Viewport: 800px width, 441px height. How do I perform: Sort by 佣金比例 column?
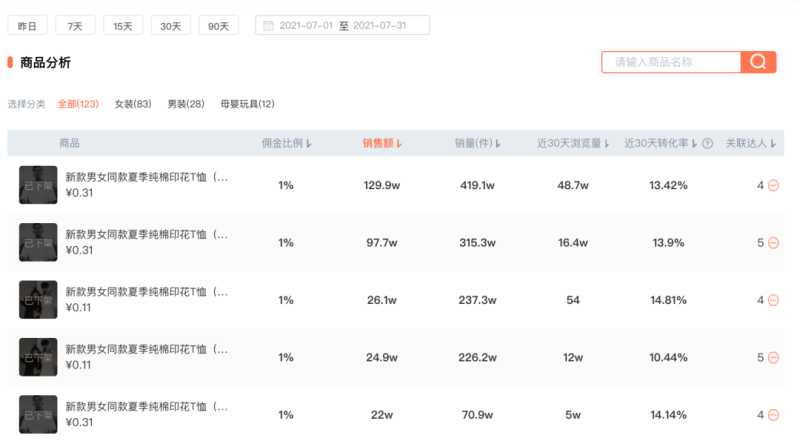[x=287, y=143]
